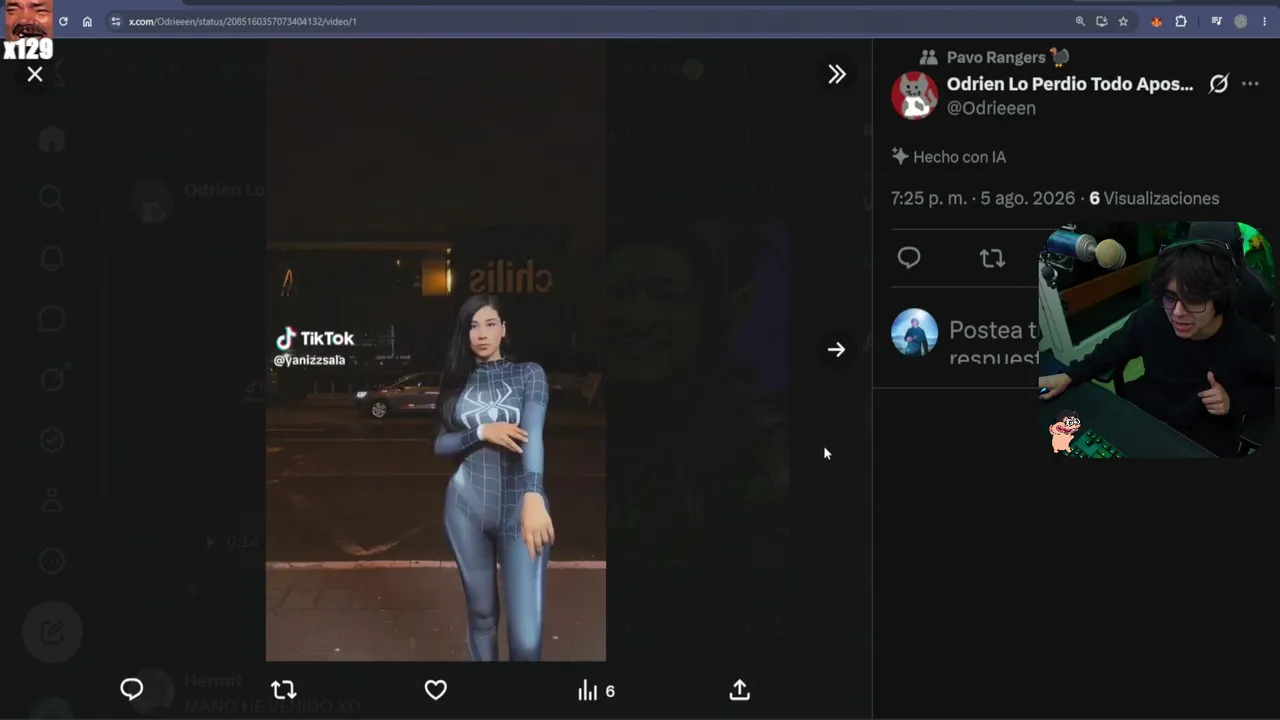
Task: Reload the page in the browser toolbar
Action: coord(63,21)
